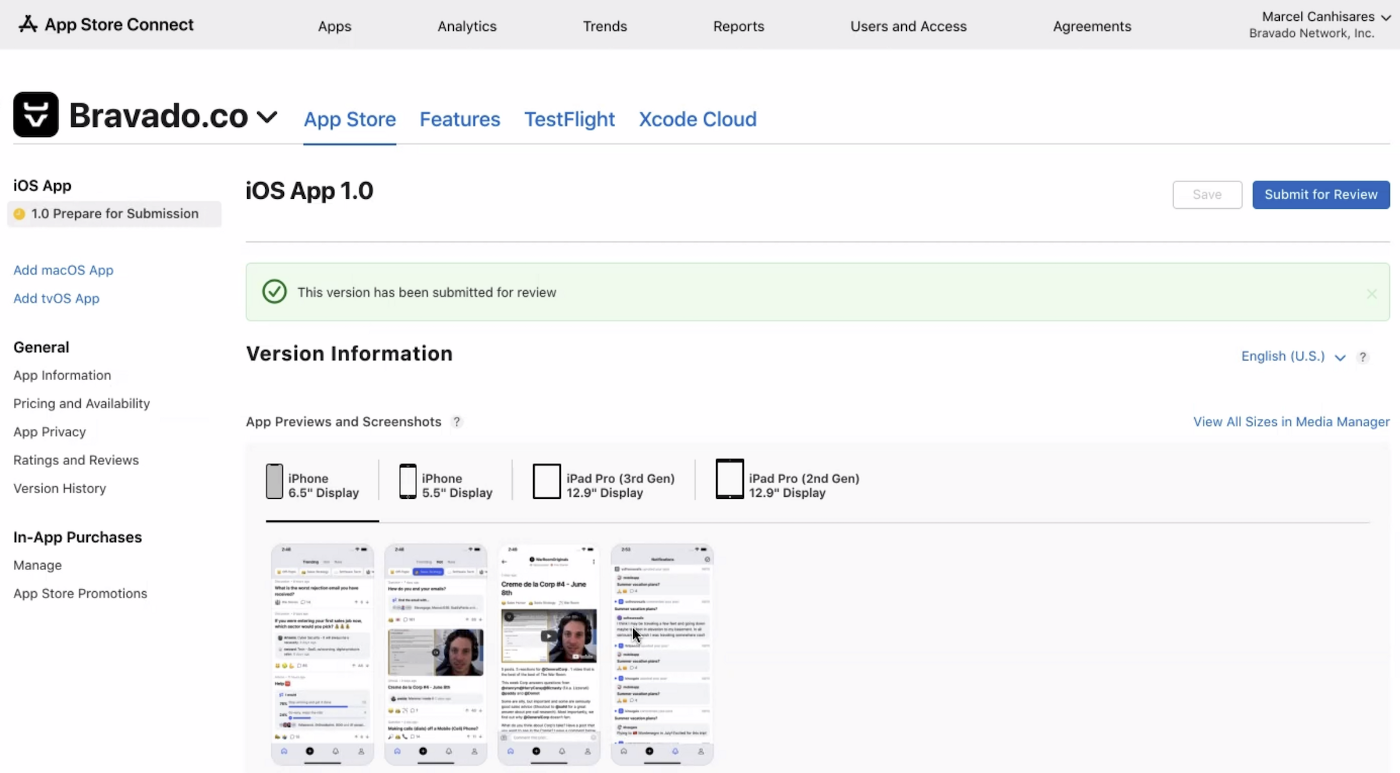1400x773 pixels.
Task: Click the iPad Pro 2nd Gen device icon
Action: click(730, 479)
